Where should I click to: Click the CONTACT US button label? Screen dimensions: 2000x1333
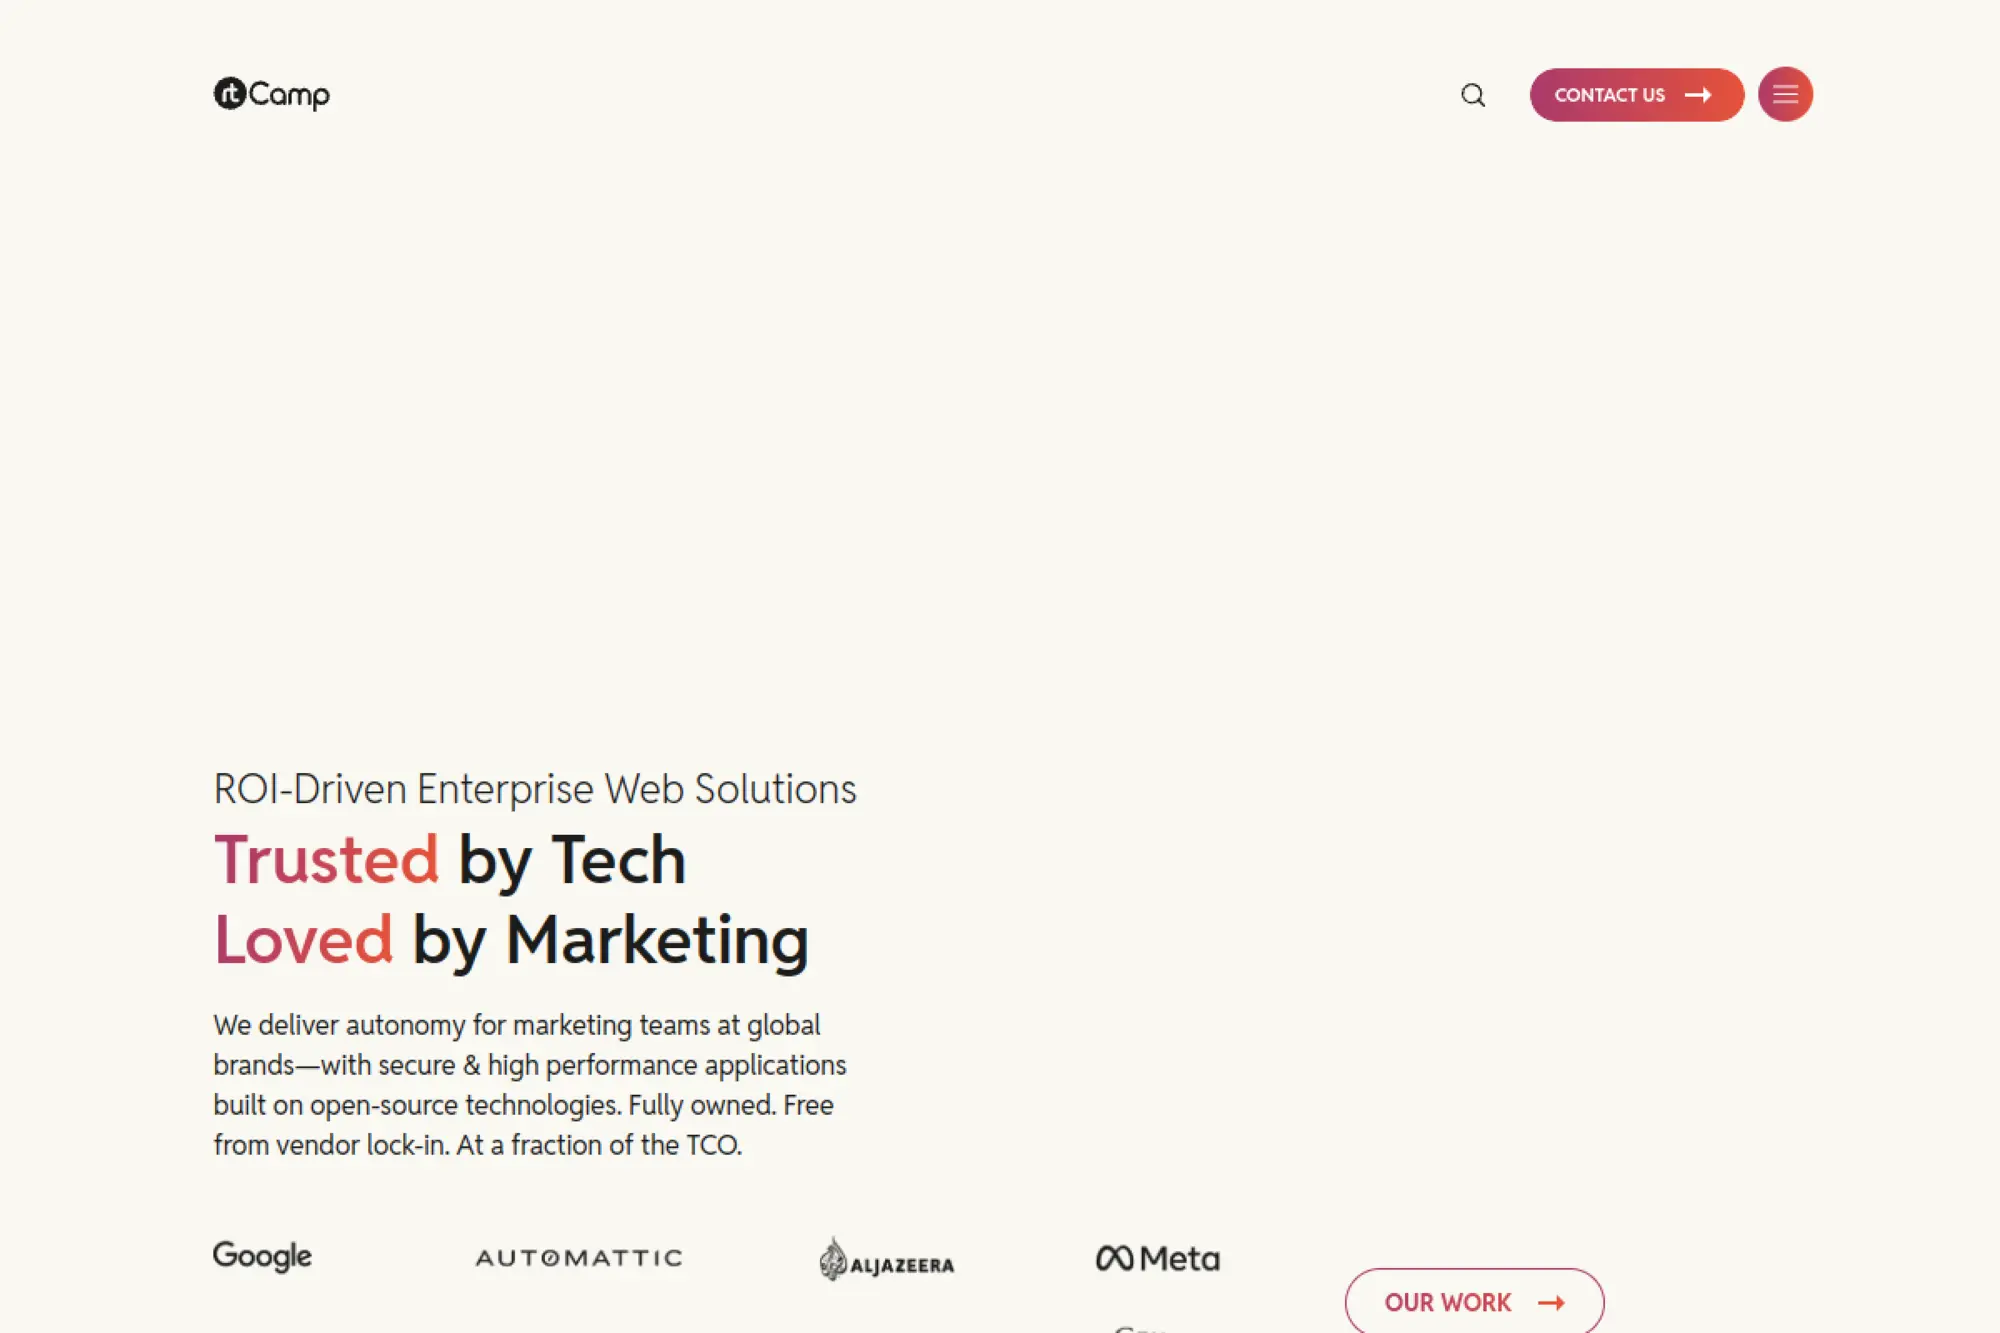click(x=1609, y=95)
